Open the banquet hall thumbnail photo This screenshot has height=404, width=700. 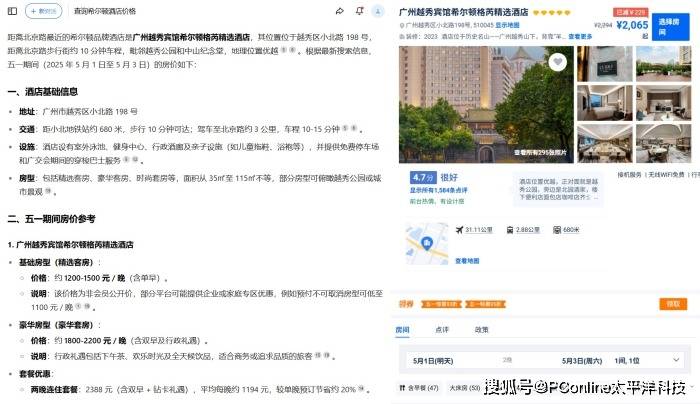tap(604, 144)
